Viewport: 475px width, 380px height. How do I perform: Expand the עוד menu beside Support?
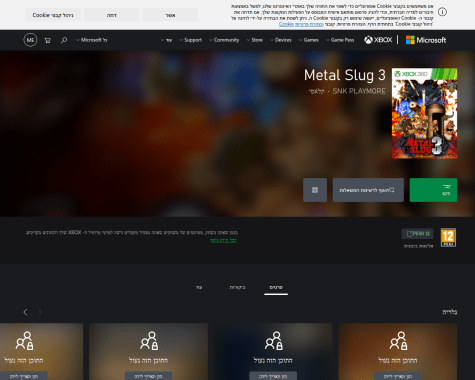(x=166, y=40)
